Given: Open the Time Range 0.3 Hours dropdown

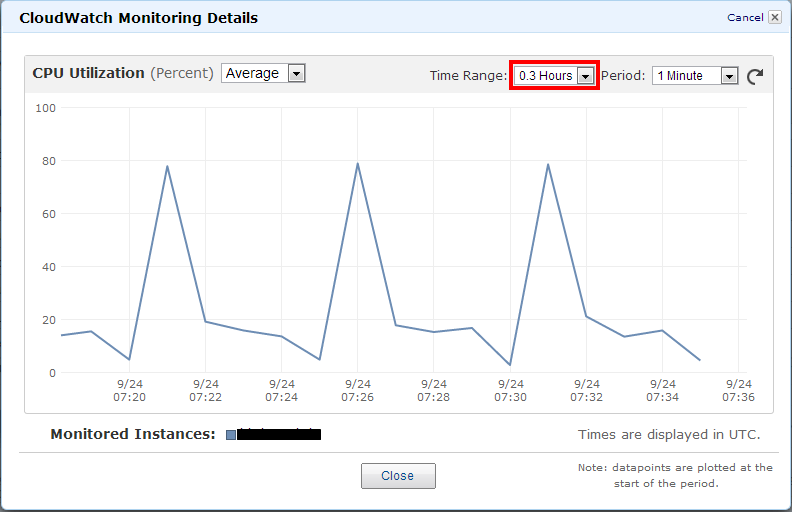Looking at the screenshot, I should (554, 76).
